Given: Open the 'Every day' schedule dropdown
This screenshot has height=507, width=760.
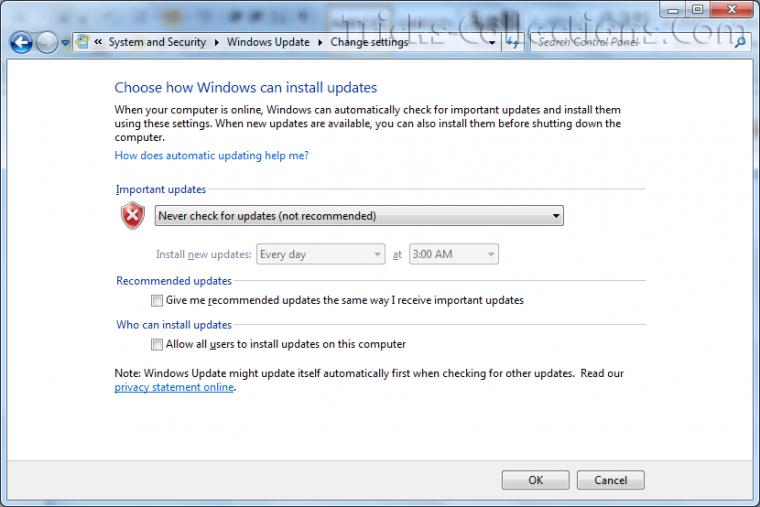Looking at the screenshot, I should coord(320,254).
